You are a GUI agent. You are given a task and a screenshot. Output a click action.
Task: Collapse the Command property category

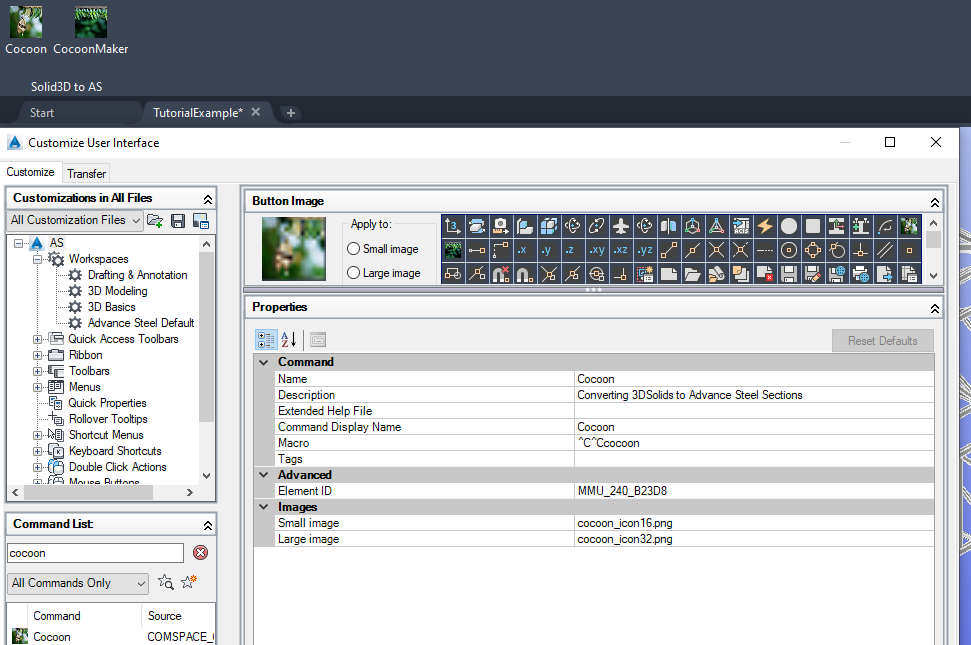click(264, 362)
